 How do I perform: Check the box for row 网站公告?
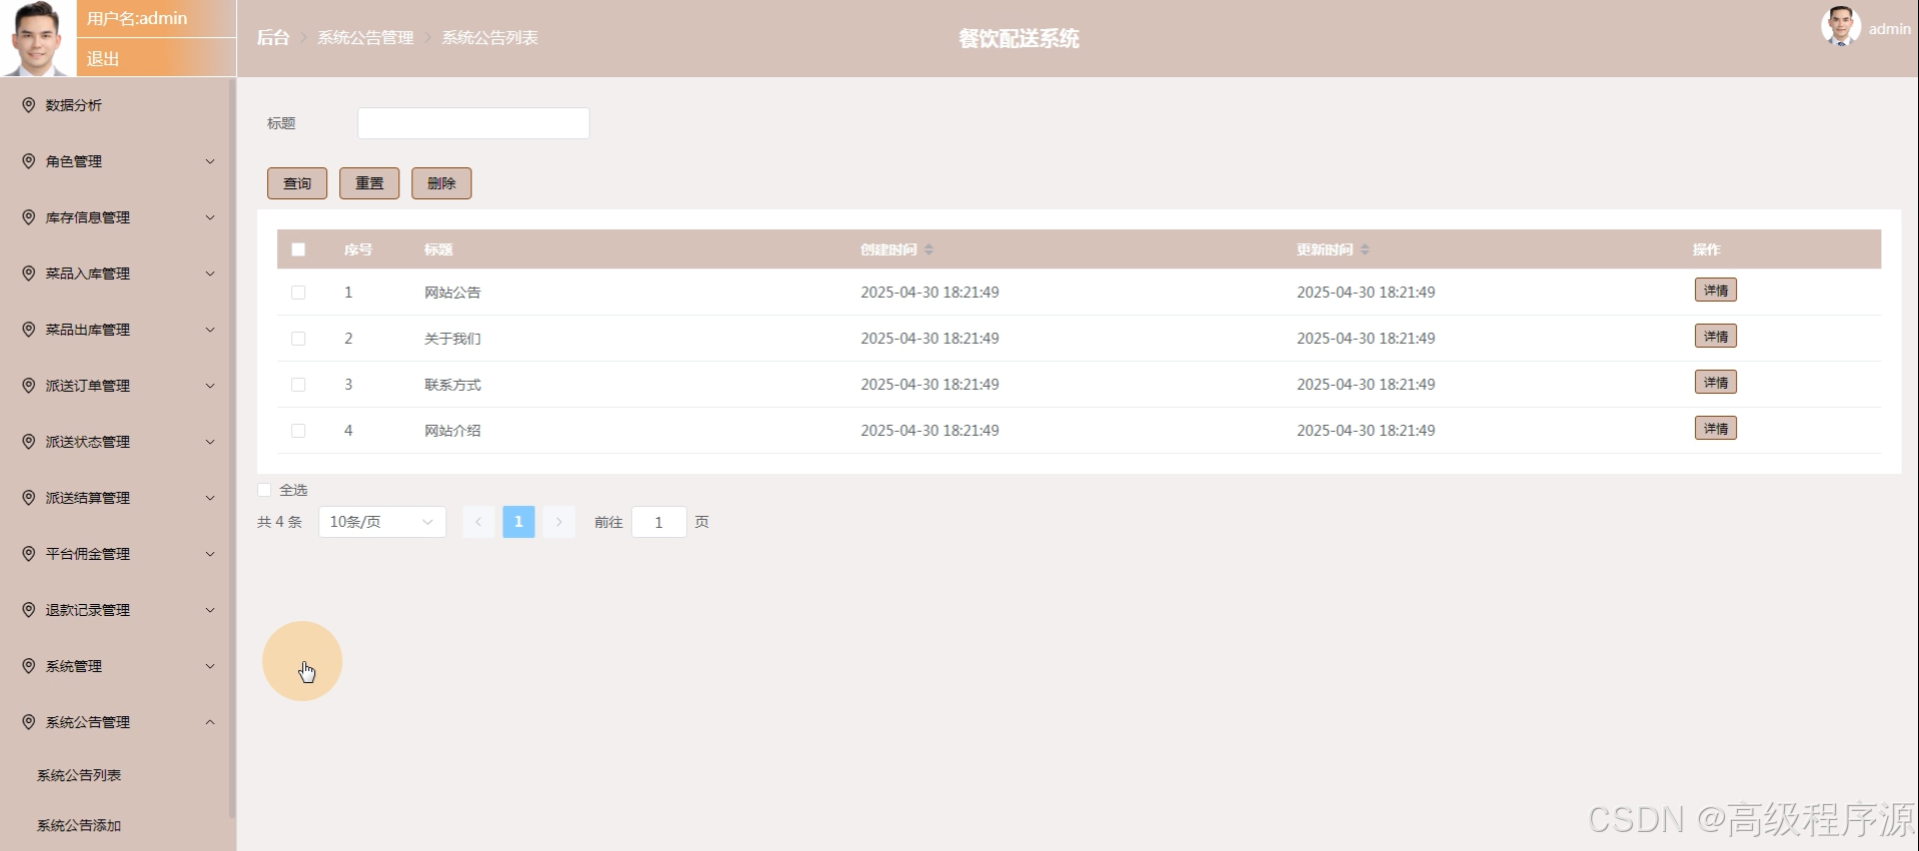[298, 292]
